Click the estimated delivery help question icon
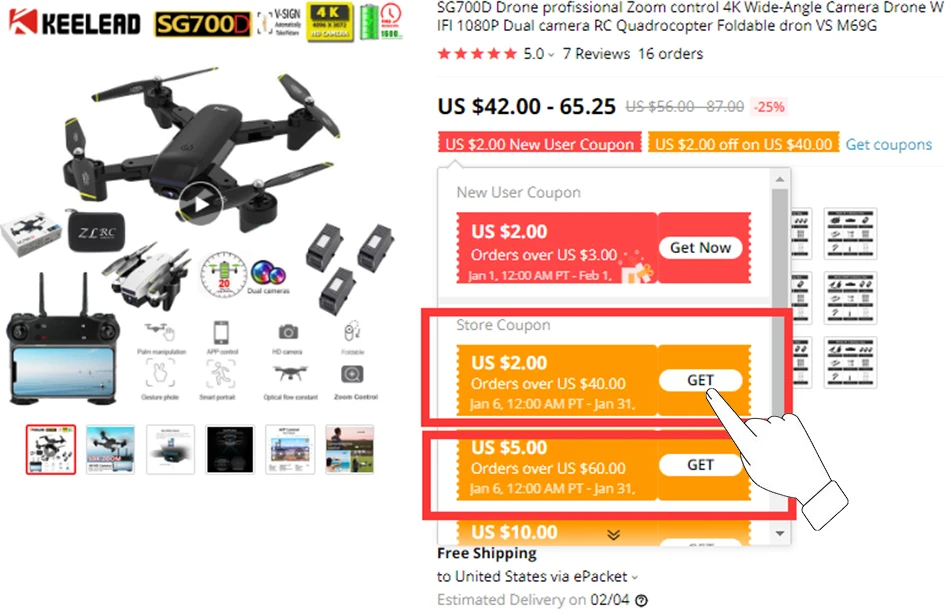 (x=641, y=600)
